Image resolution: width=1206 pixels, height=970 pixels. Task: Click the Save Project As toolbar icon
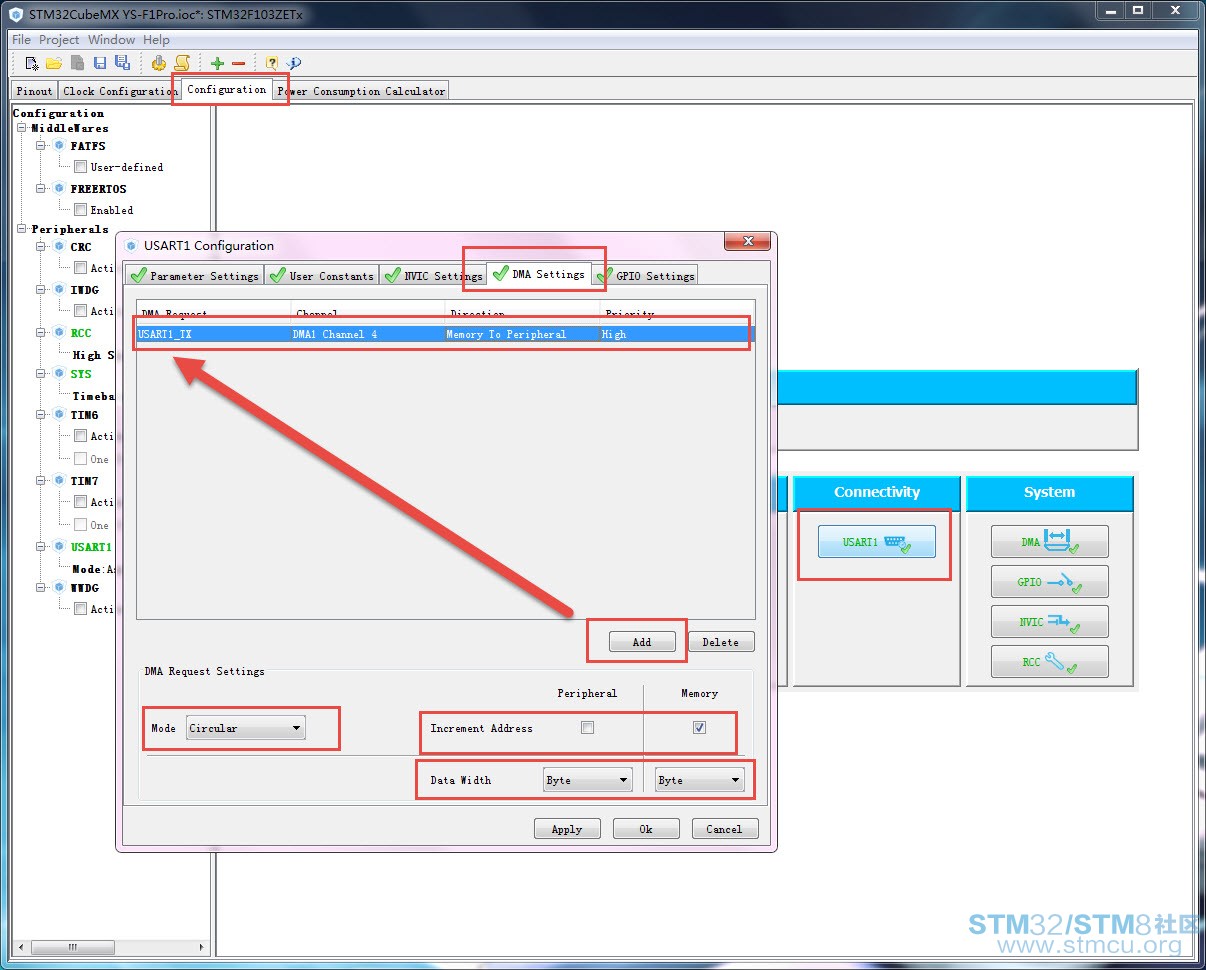pyautogui.click(x=122, y=63)
